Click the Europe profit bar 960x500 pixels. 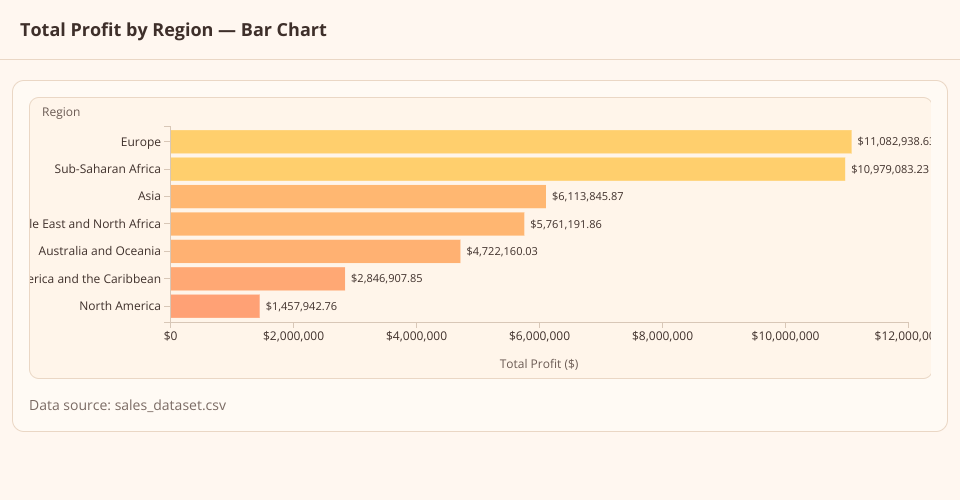pos(511,142)
